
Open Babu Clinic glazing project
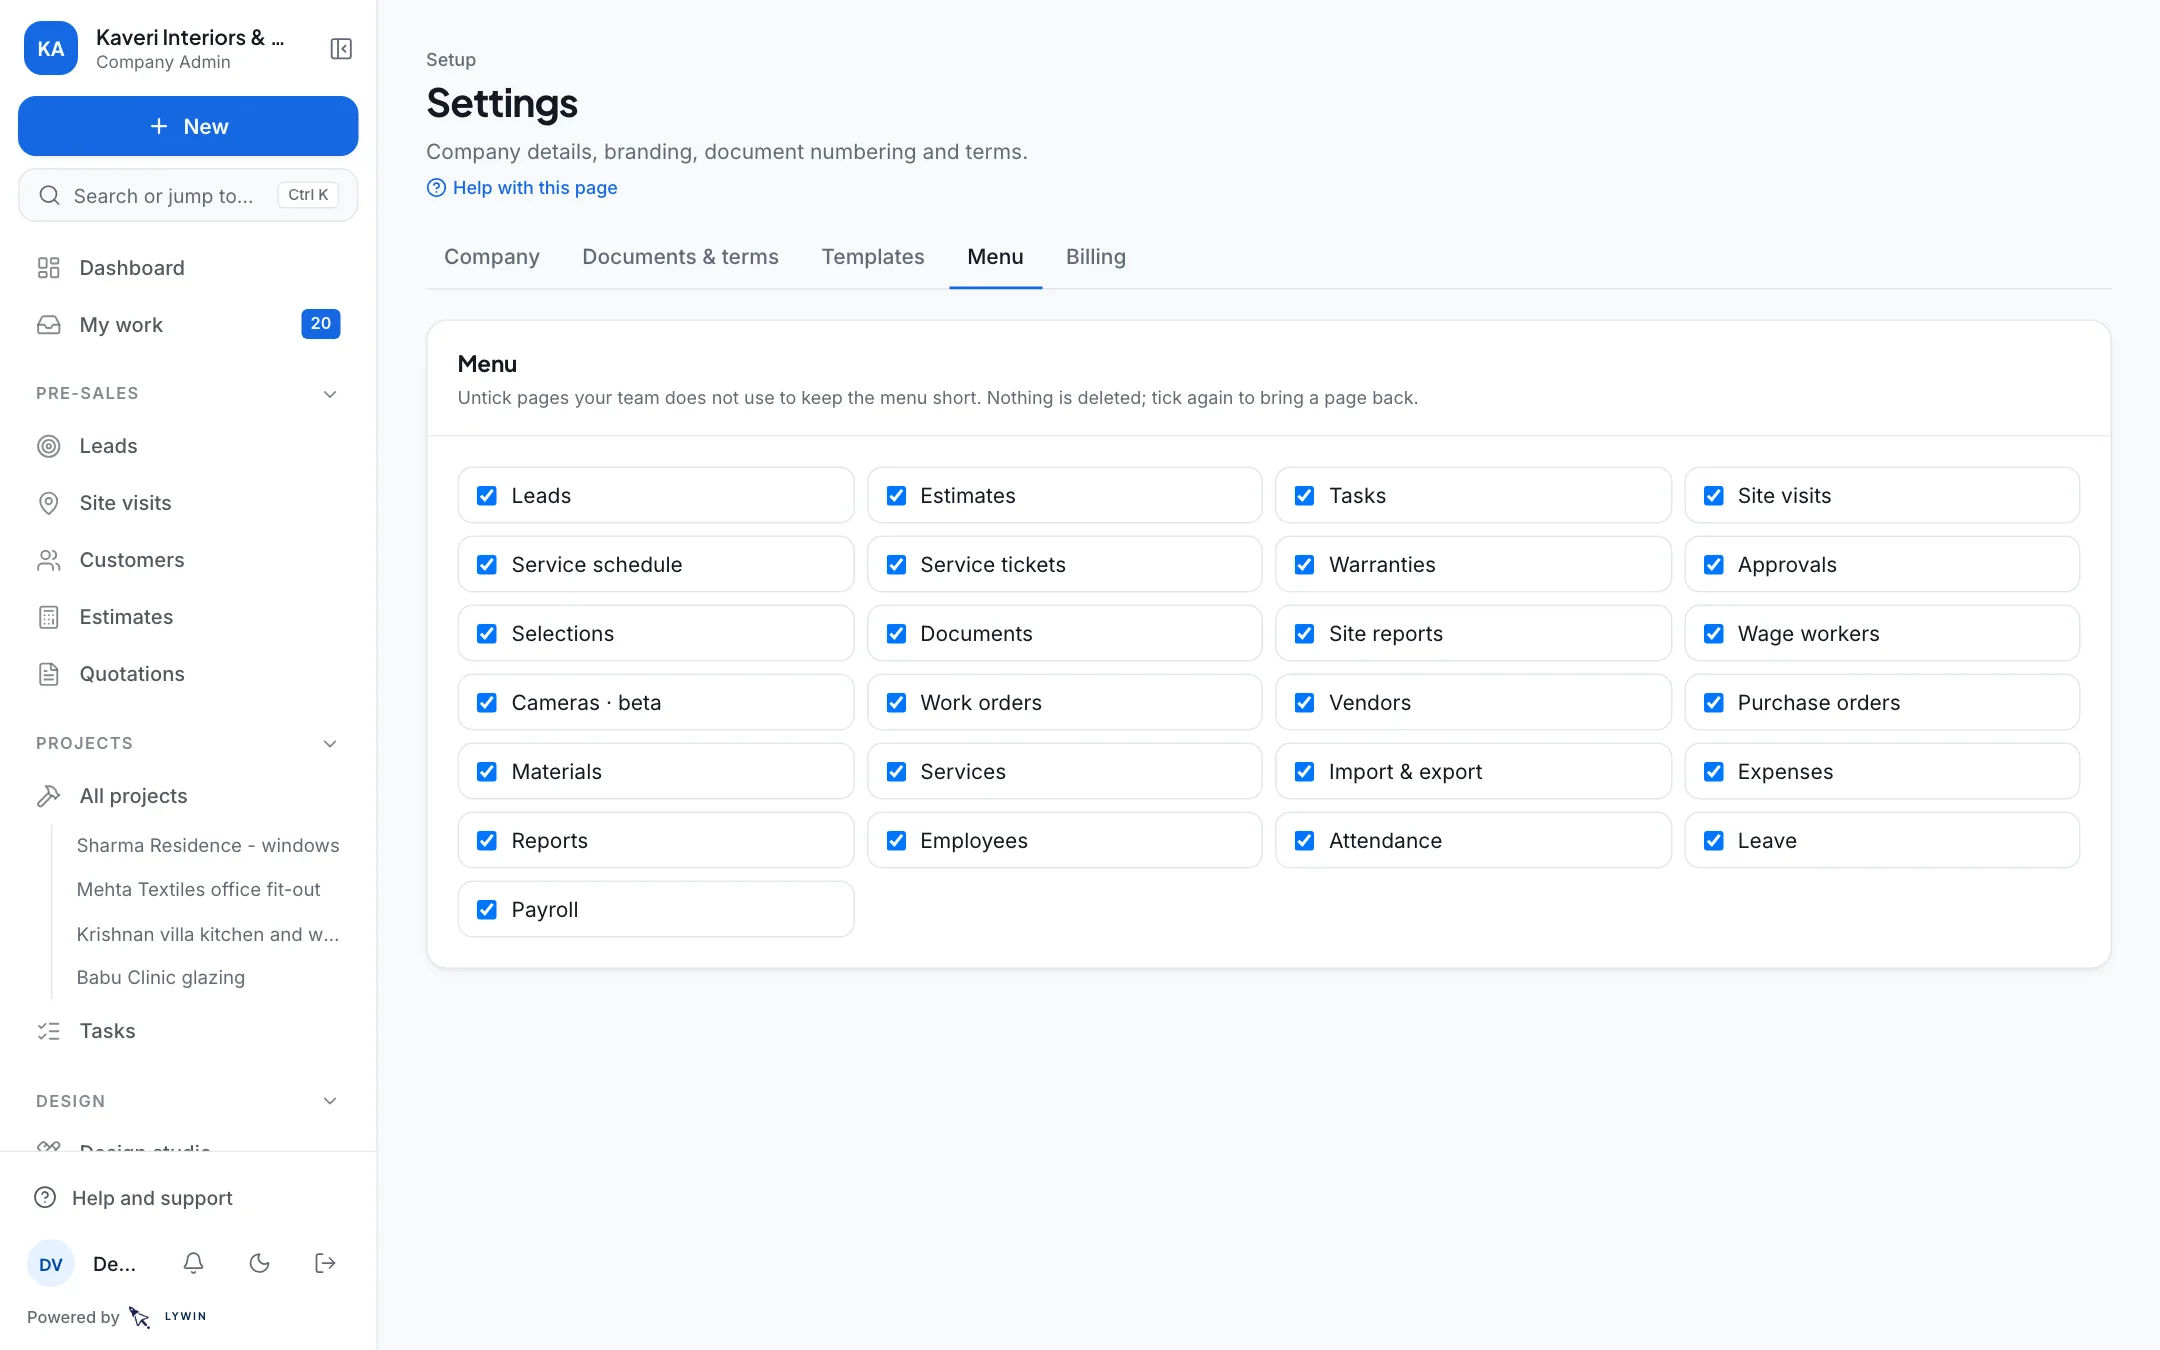tap(161, 978)
